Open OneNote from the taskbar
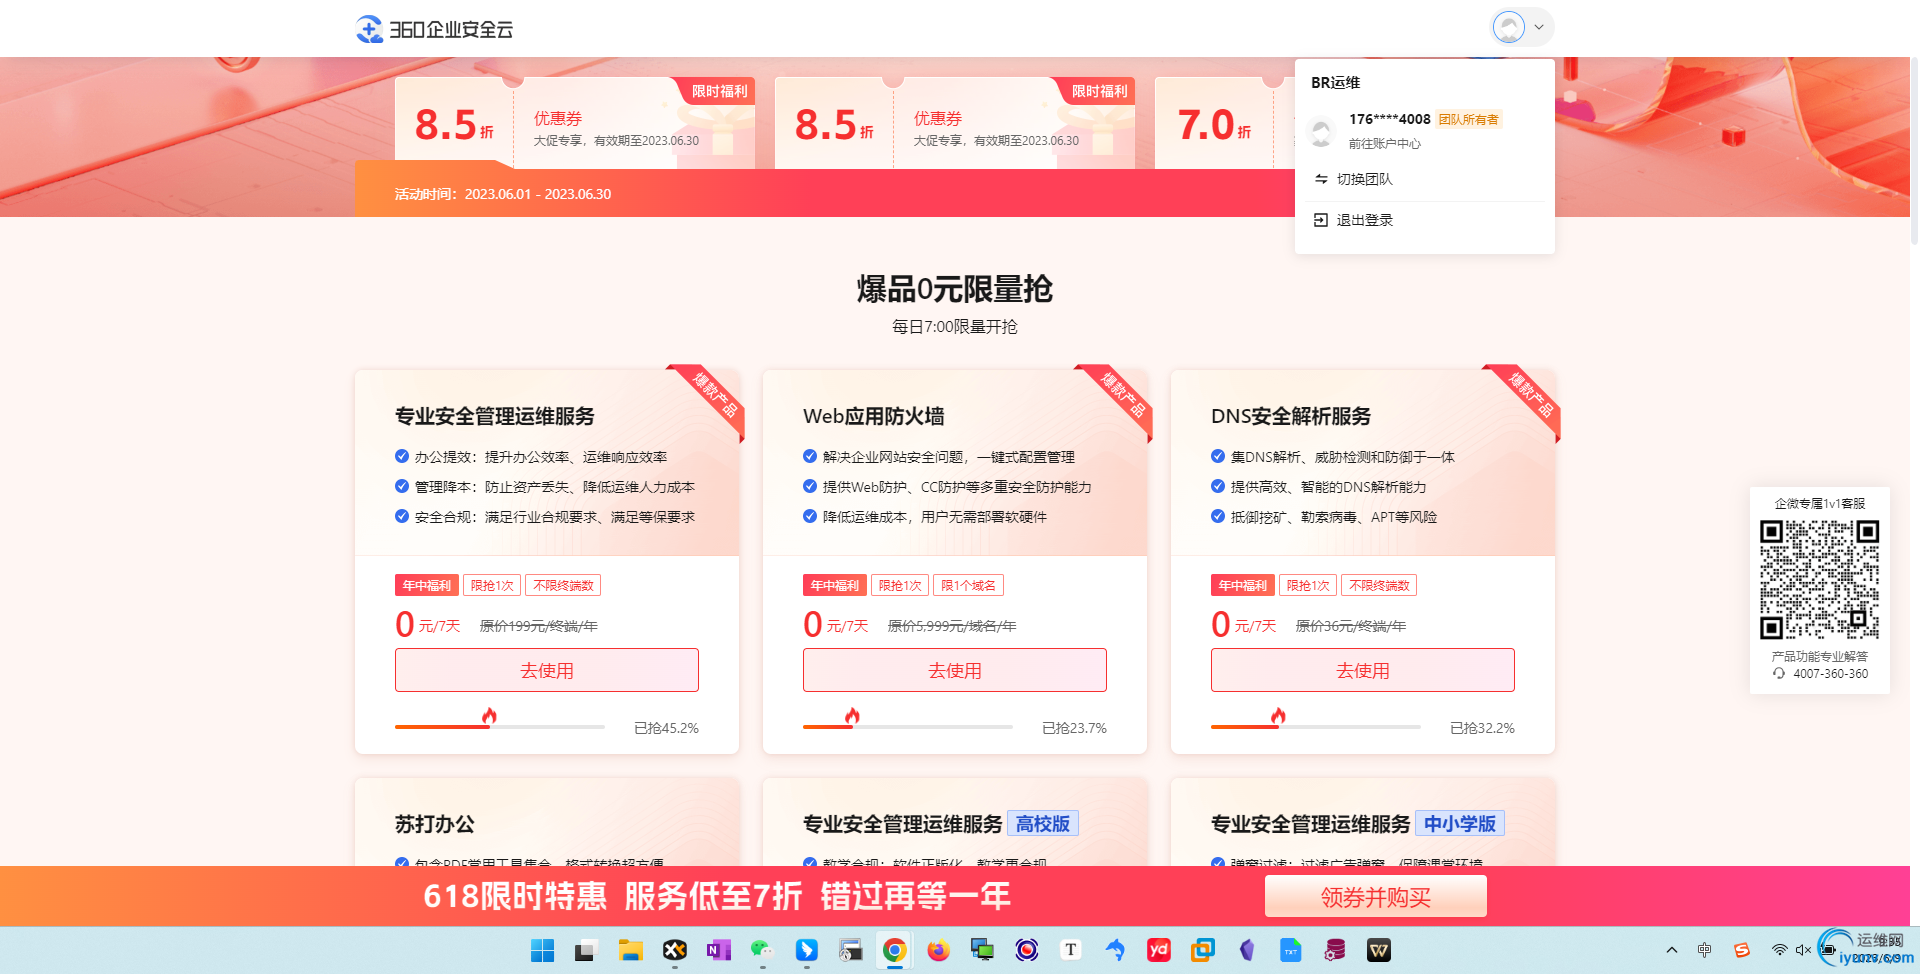This screenshot has width=1920, height=974. point(718,950)
